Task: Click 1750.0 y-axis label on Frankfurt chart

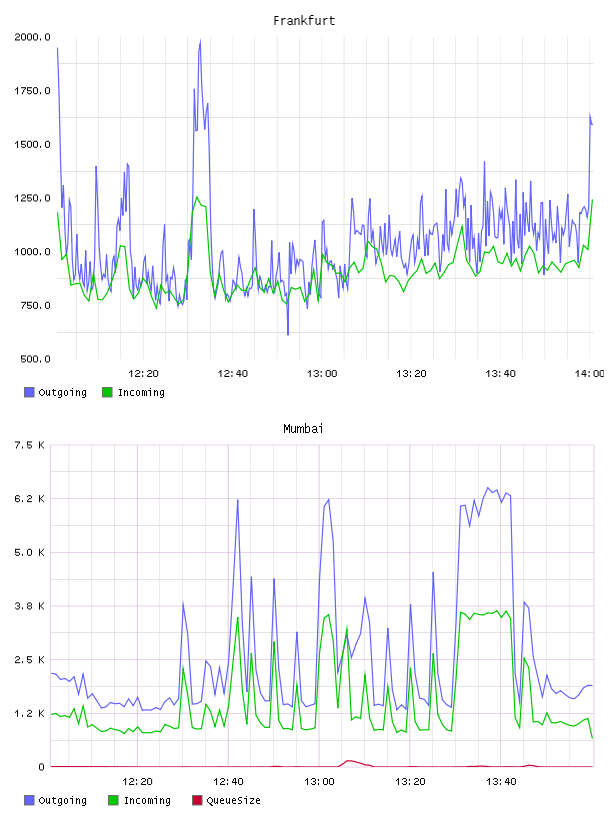Action: click(32, 91)
